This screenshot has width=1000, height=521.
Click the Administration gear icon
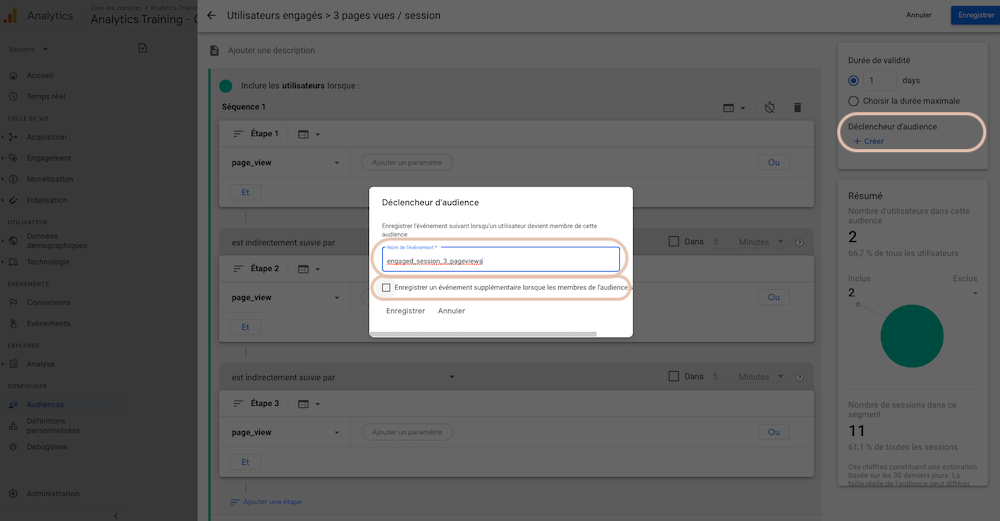[x=13, y=494]
